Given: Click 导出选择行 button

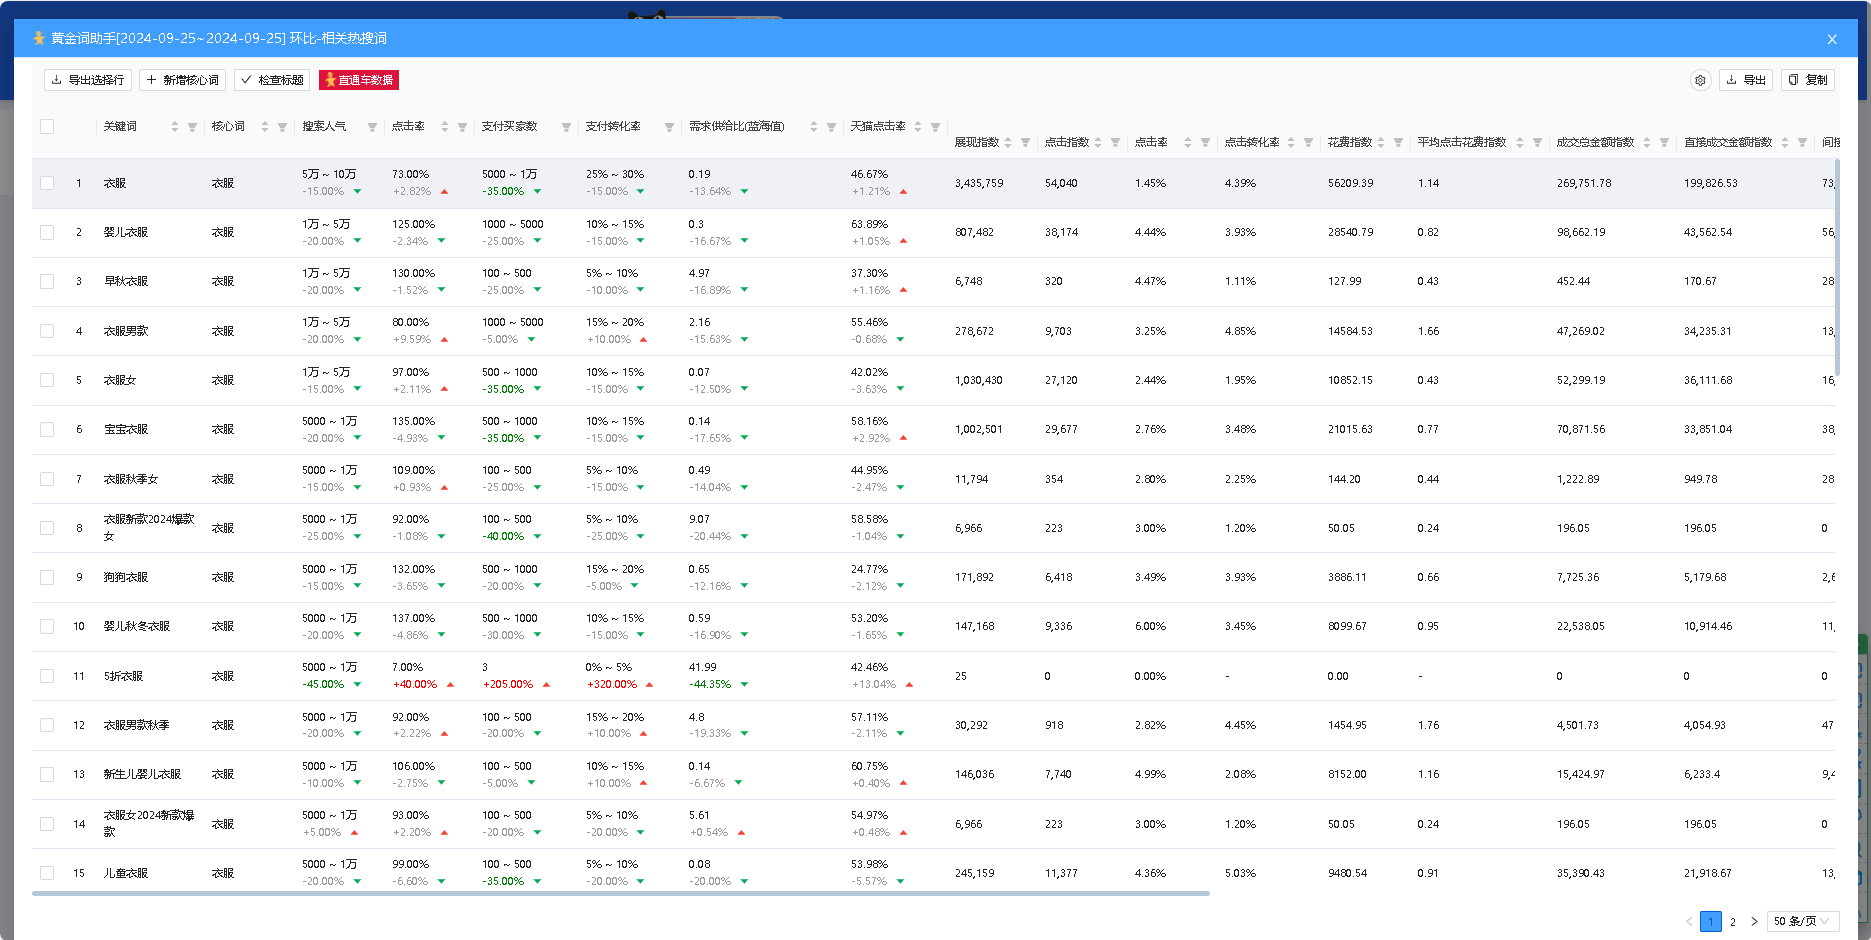Looking at the screenshot, I should point(88,80).
